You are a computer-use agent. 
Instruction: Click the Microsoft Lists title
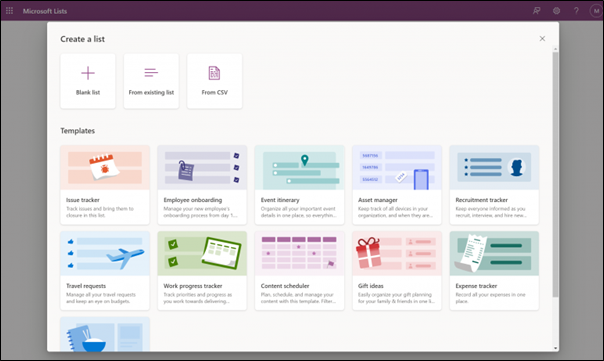[45, 11]
